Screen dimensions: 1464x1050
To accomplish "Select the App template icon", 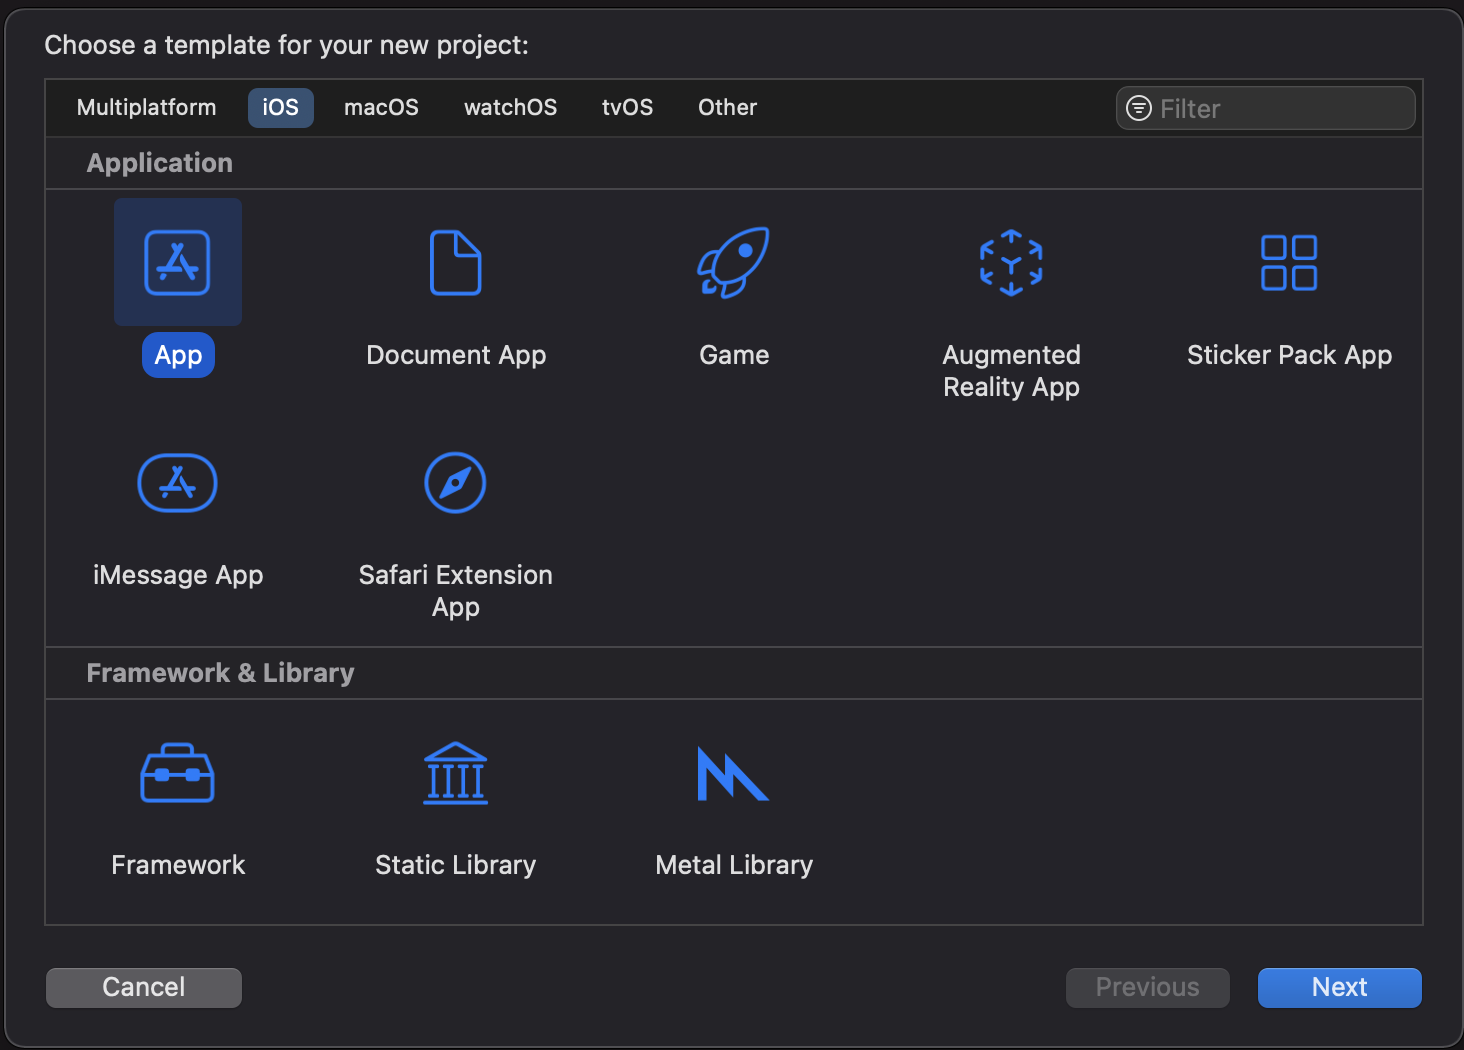I will coord(177,262).
